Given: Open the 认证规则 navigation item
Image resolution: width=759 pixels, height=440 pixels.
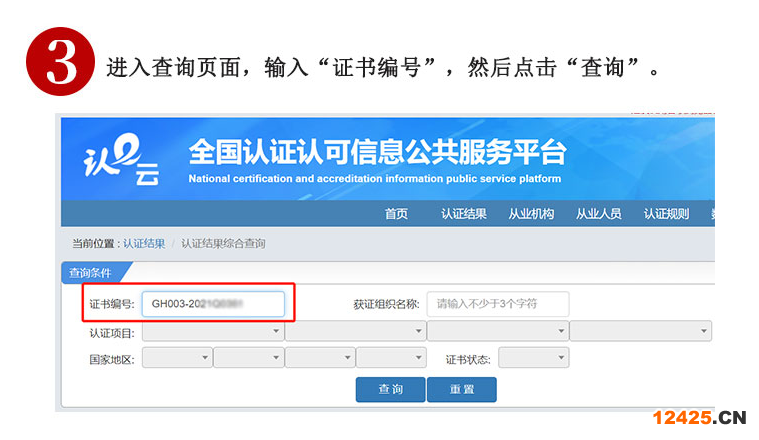Looking at the screenshot, I should 667,213.
